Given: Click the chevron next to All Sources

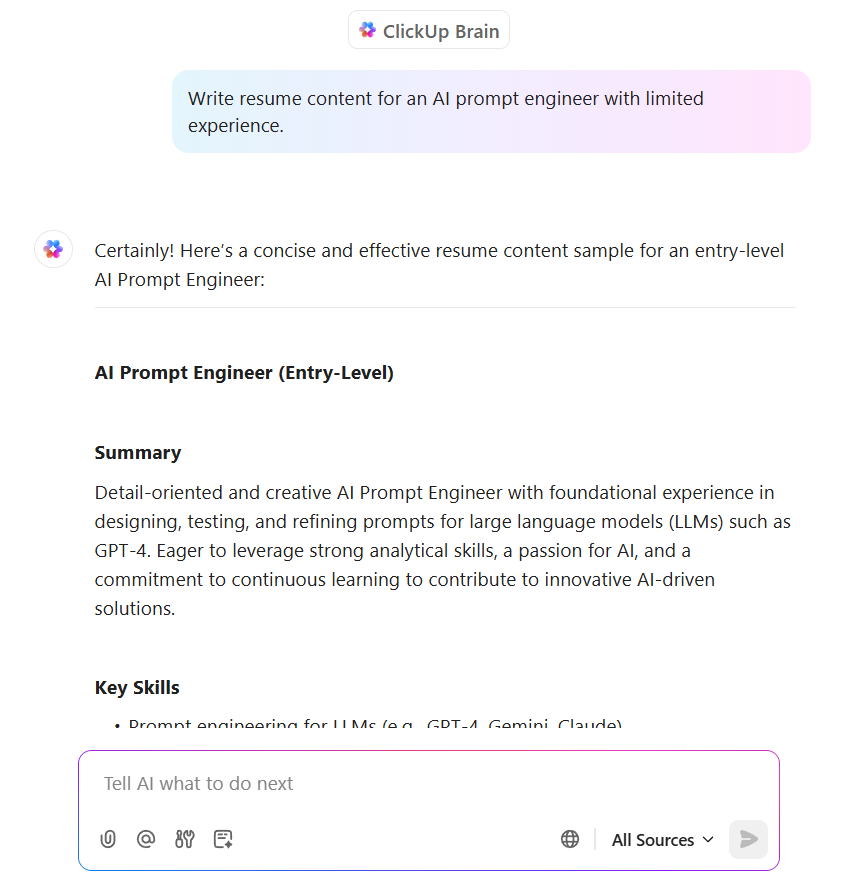Looking at the screenshot, I should 708,840.
